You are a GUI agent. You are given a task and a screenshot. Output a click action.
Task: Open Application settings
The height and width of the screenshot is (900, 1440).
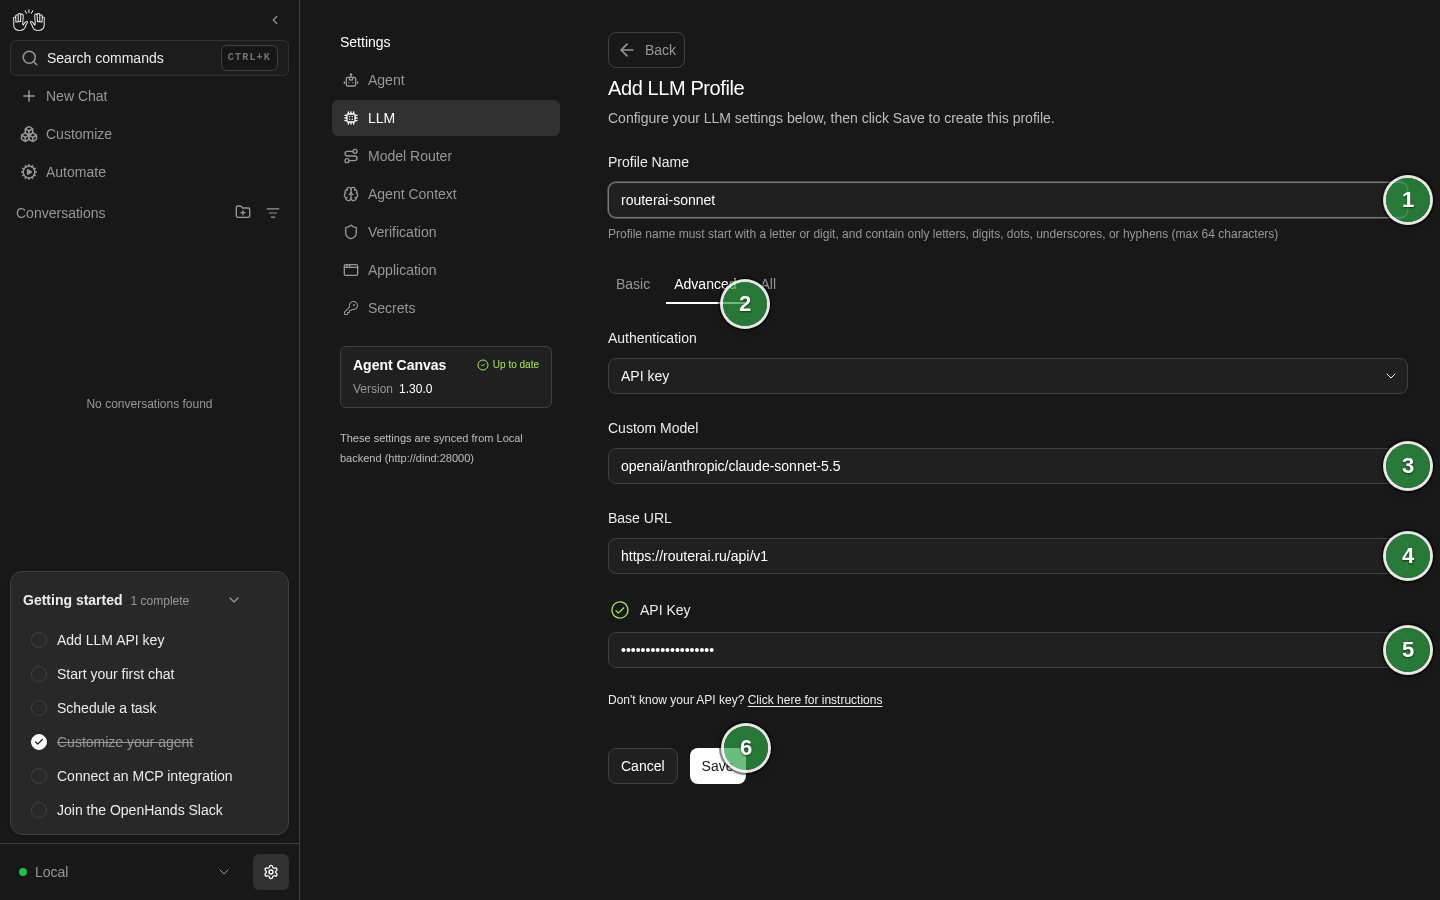click(446, 270)
